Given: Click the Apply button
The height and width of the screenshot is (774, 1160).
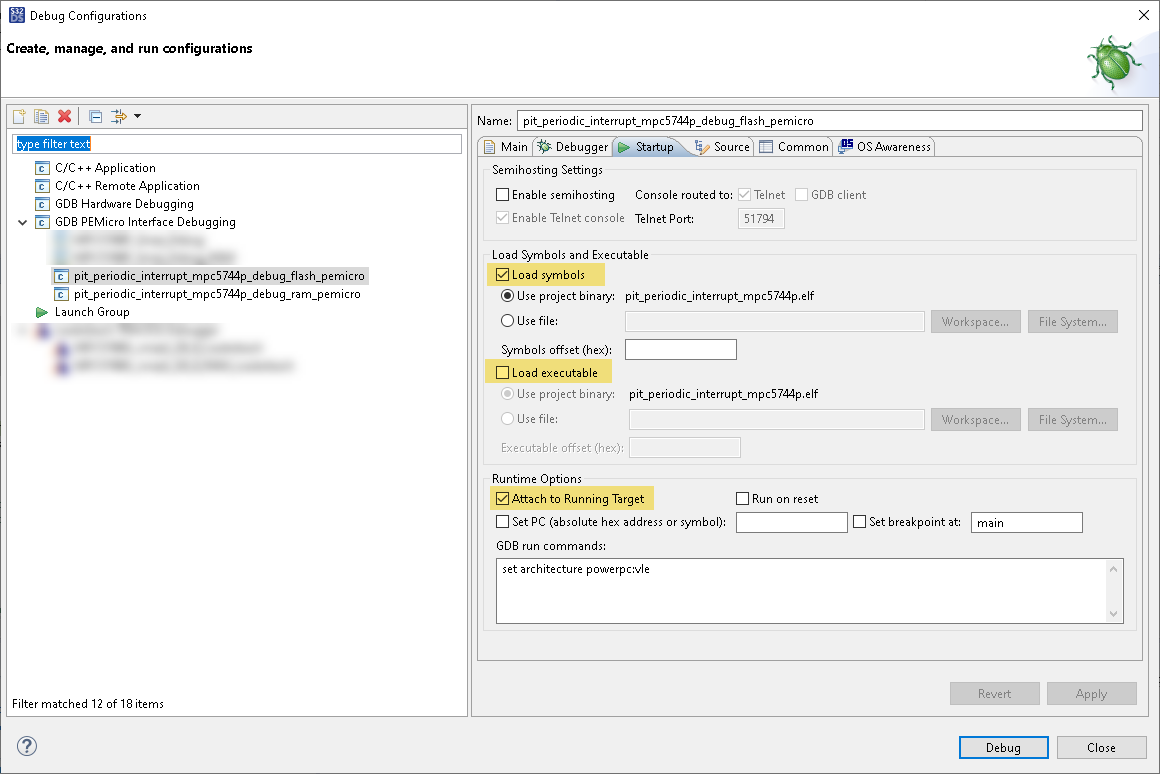Looking at the screenshot, I should tap(1091, 693).
